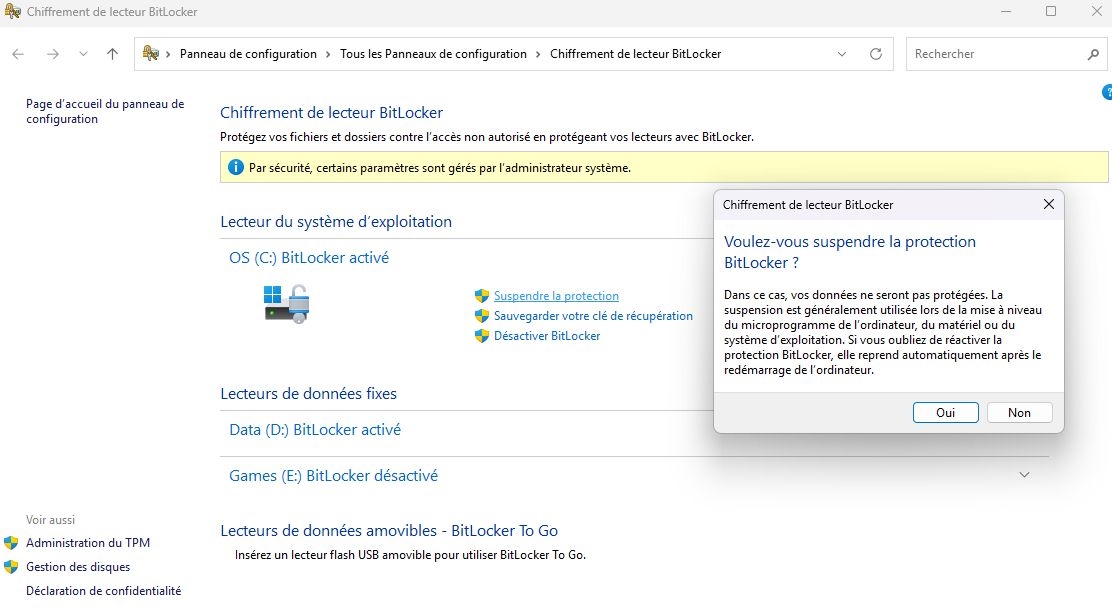This screenshot has width=1112, height=614.
Task: Click shield icon next to Gestion des disques
Action: (11, 567)
